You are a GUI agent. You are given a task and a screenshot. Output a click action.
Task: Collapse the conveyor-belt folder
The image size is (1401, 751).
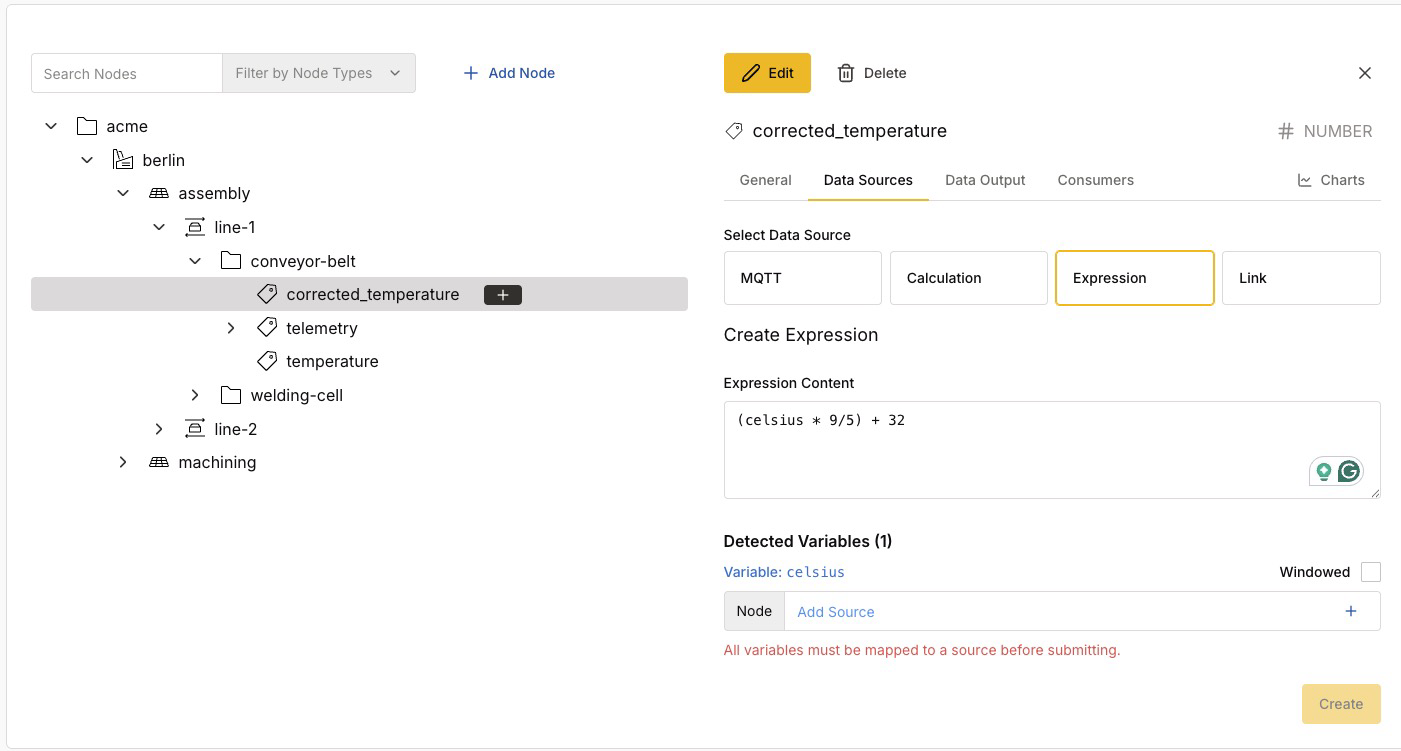195,261
